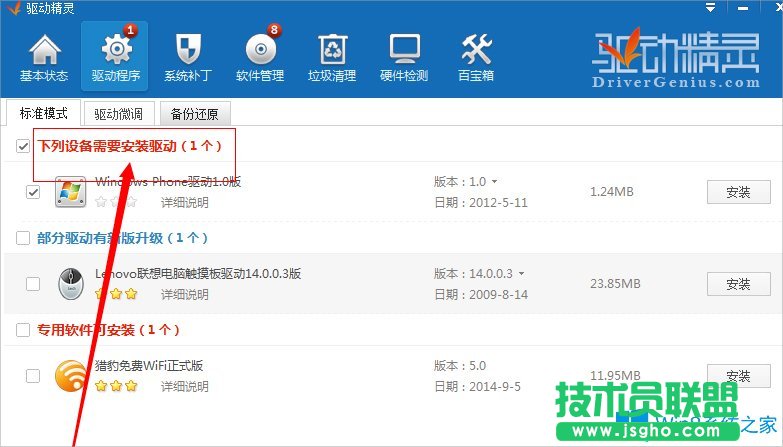The image size is (783, 447).
Task: Click the 下列设备需要安装驱动 heading
Action: 130,146
